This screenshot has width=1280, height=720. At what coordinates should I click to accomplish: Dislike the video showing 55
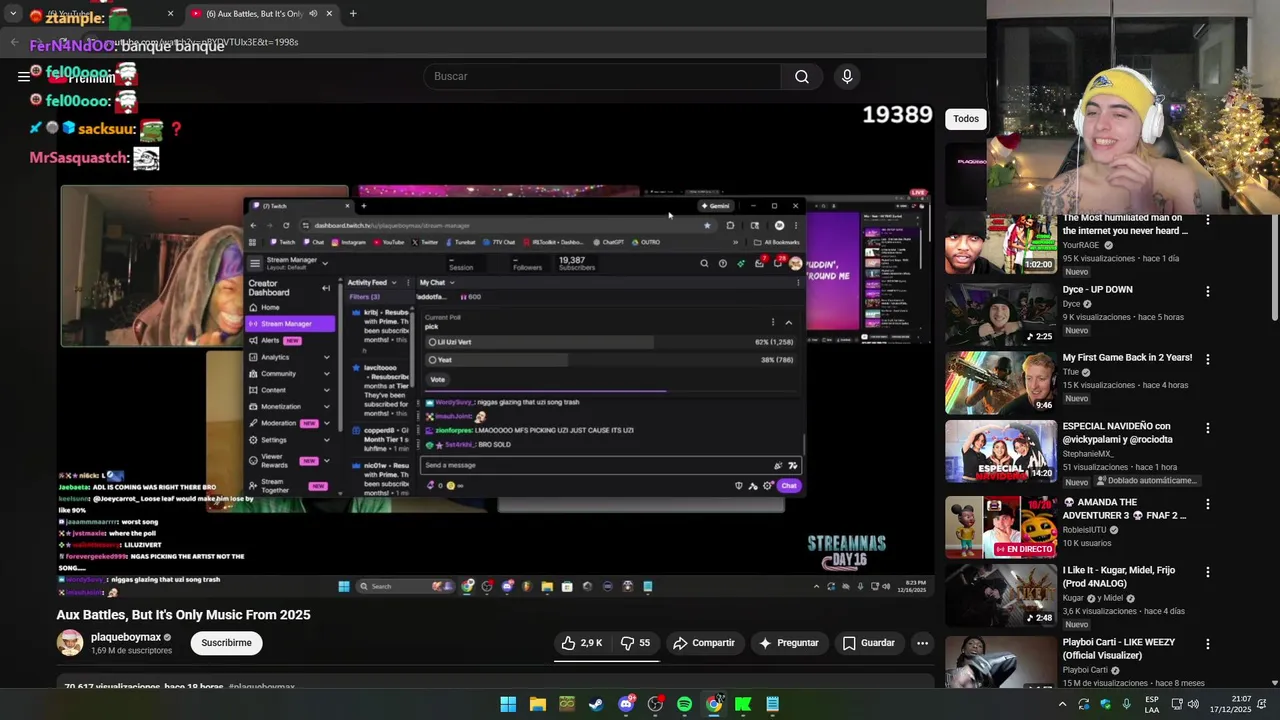(x=635, y=643)
